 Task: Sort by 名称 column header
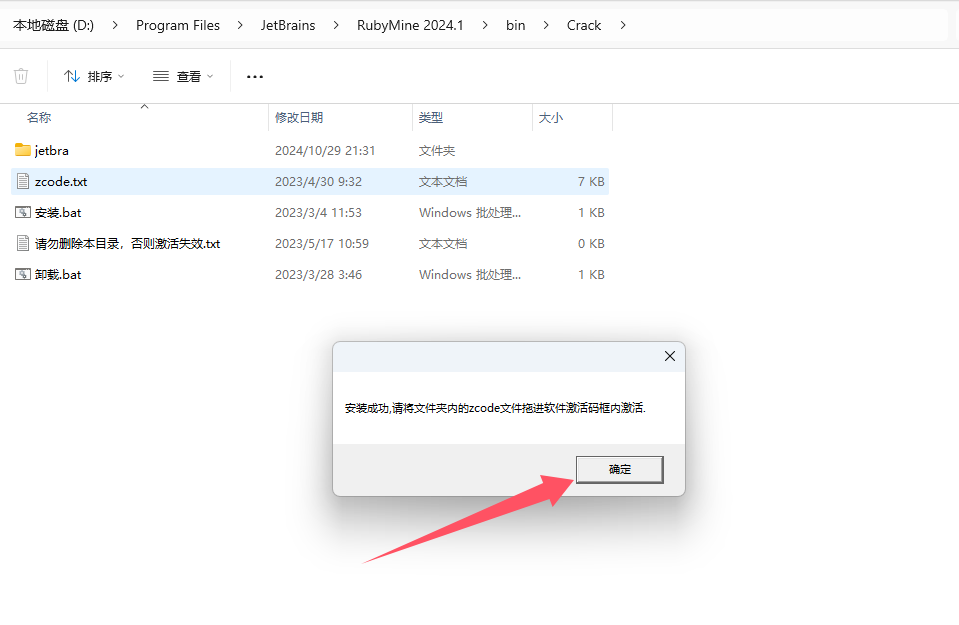[39, 117]
